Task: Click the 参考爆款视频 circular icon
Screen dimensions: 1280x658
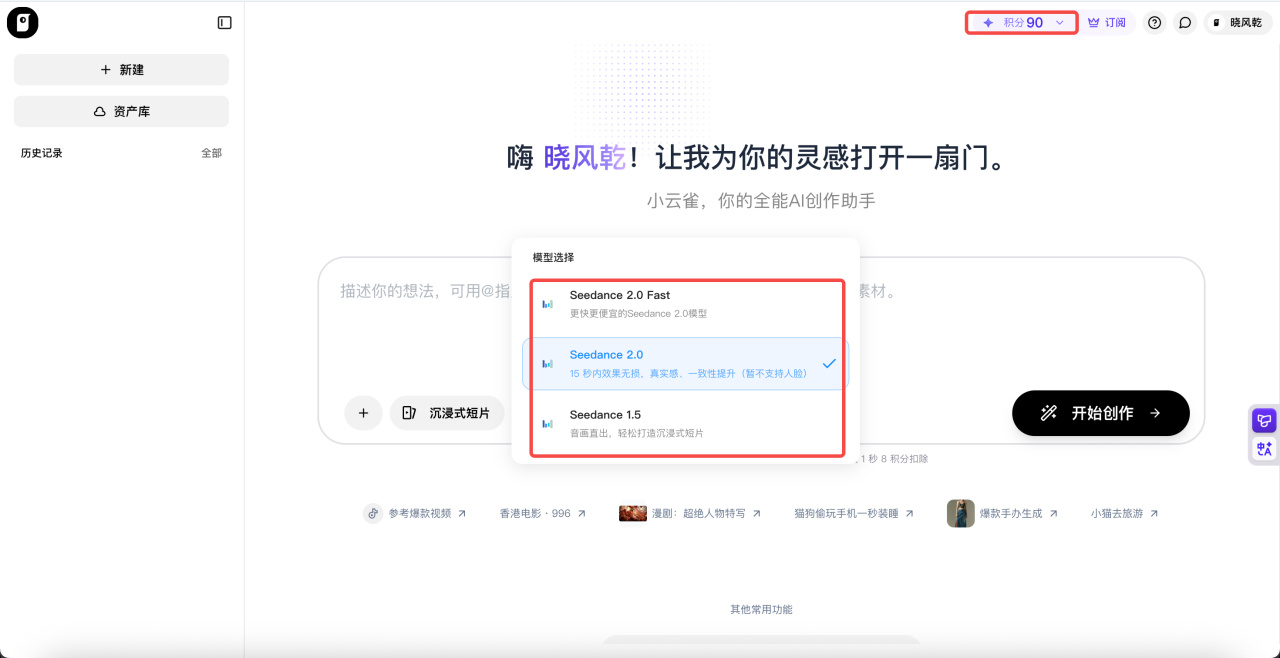Action: click(x=373, y=513)
